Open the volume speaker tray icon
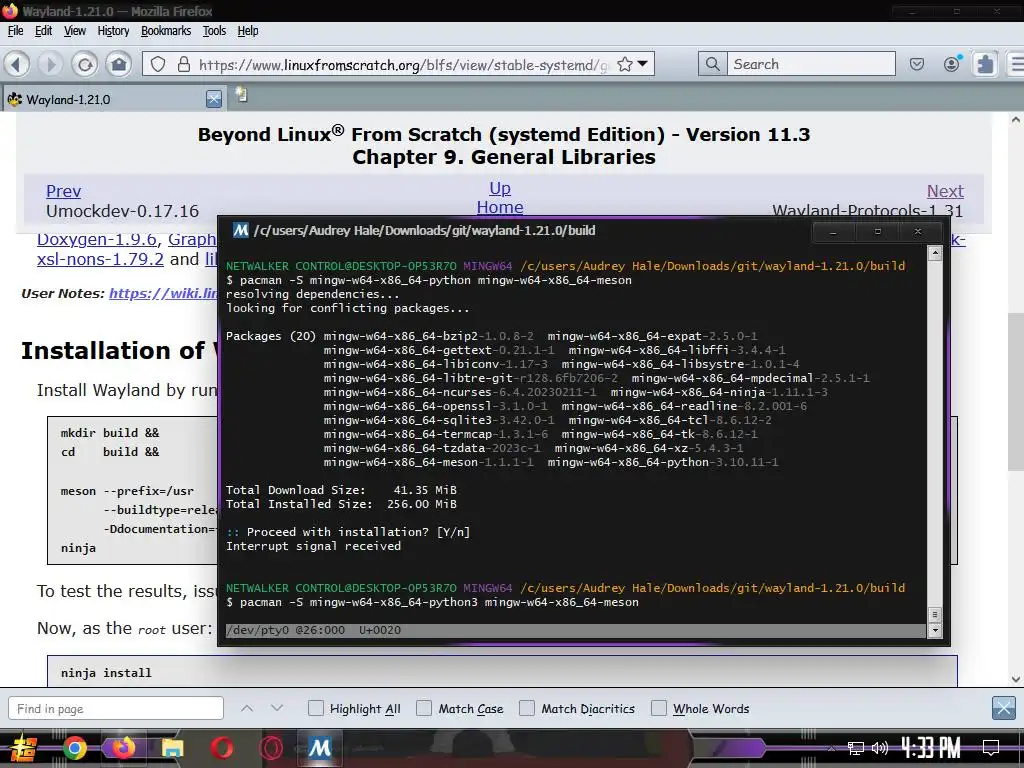The width and height of the screenshot is (1024, 768). tap(880, 748)
